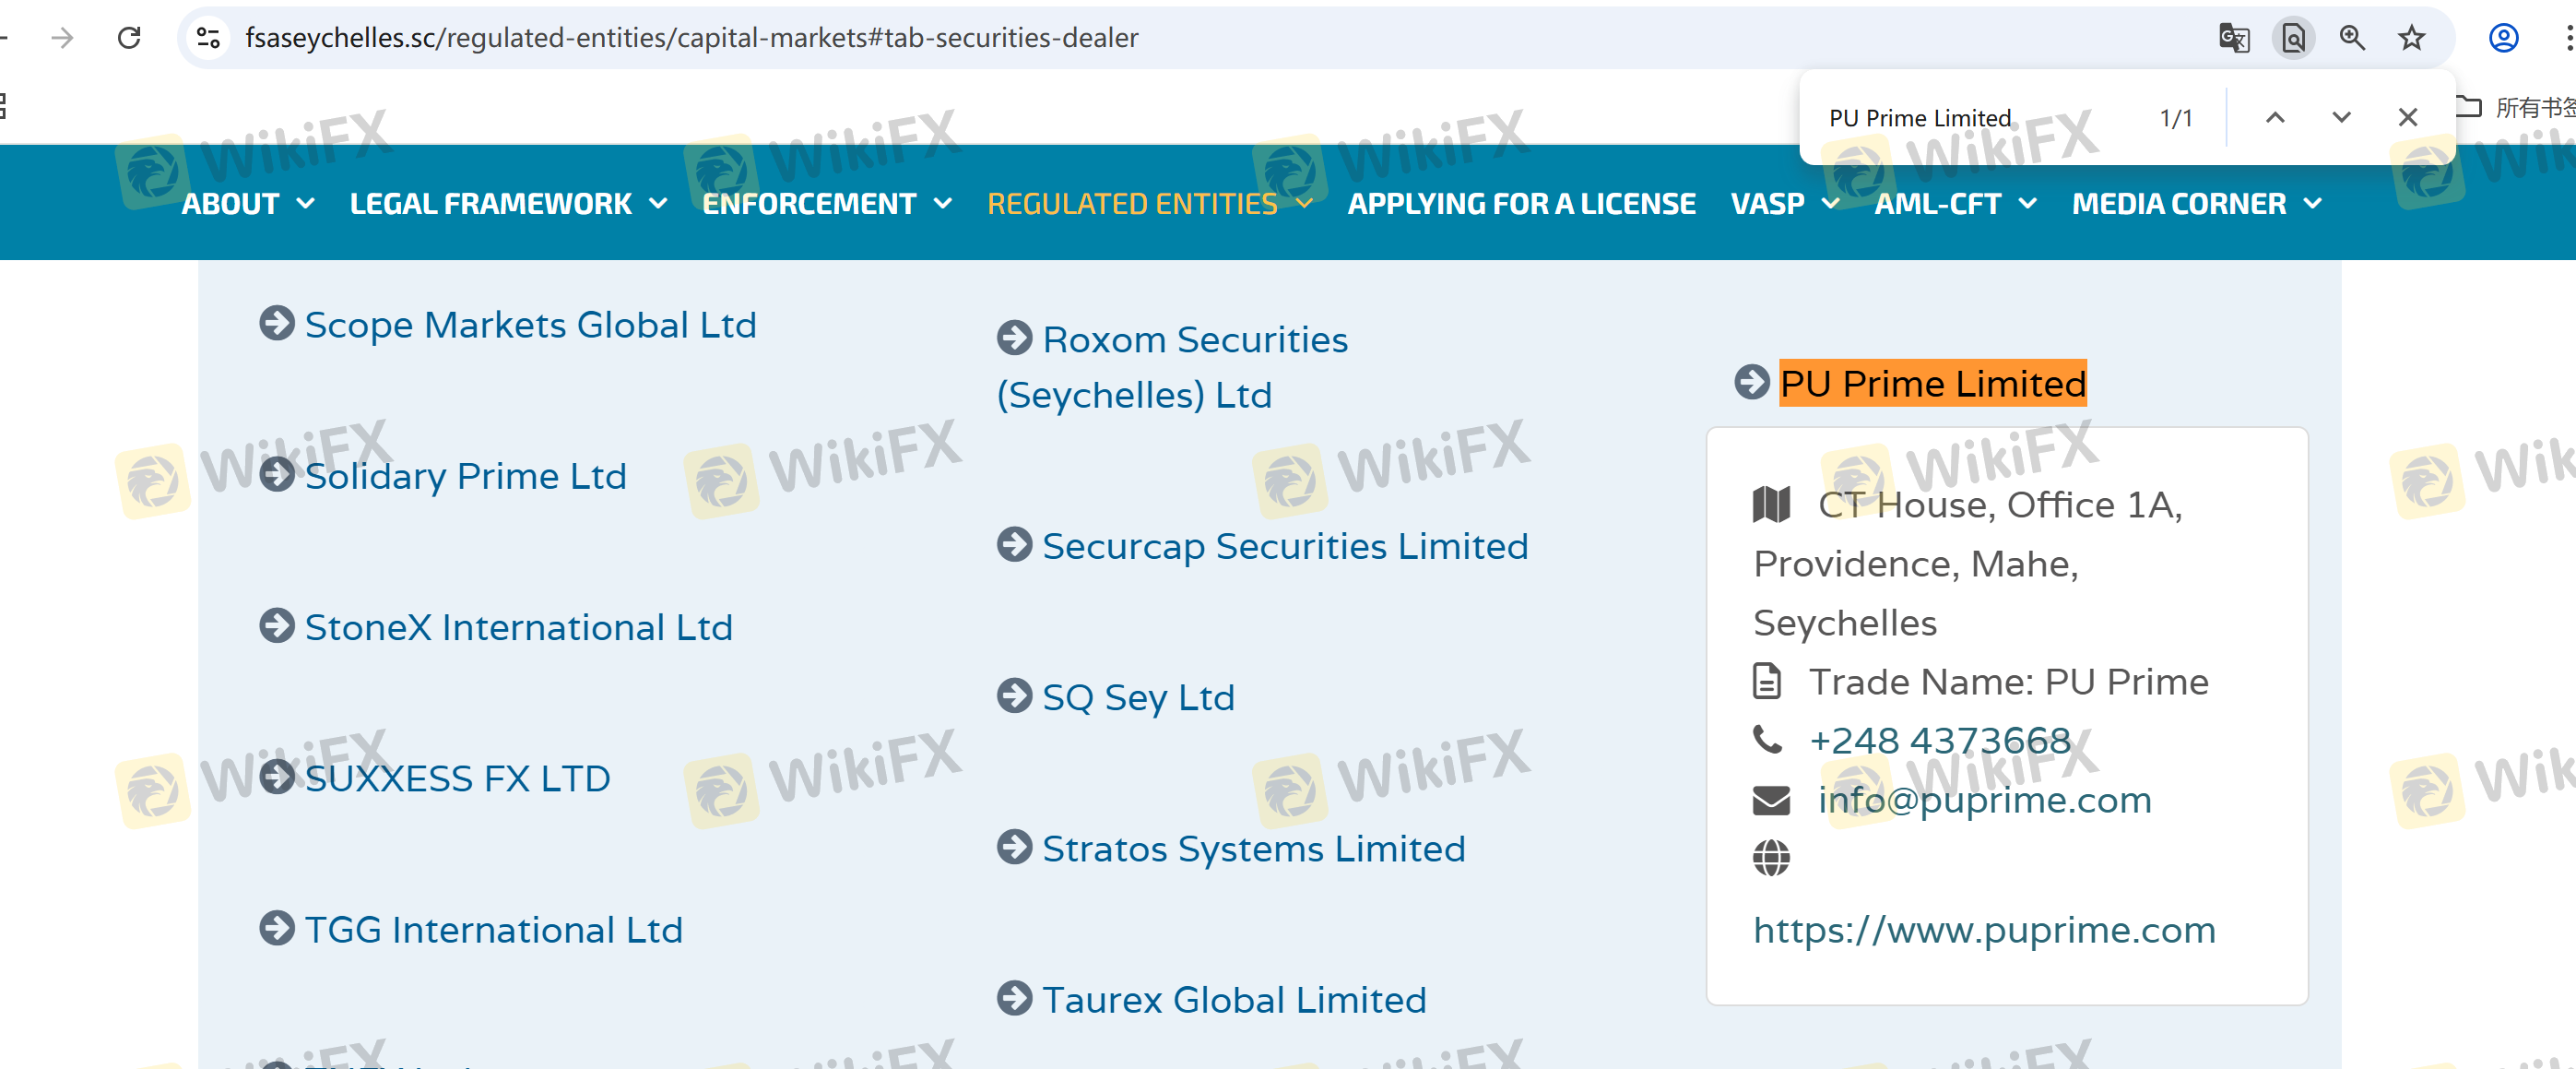Click the document icon beside Trade Name
The height and width of the screenshot is (1069, 2576).
(x=1767, y=681)
